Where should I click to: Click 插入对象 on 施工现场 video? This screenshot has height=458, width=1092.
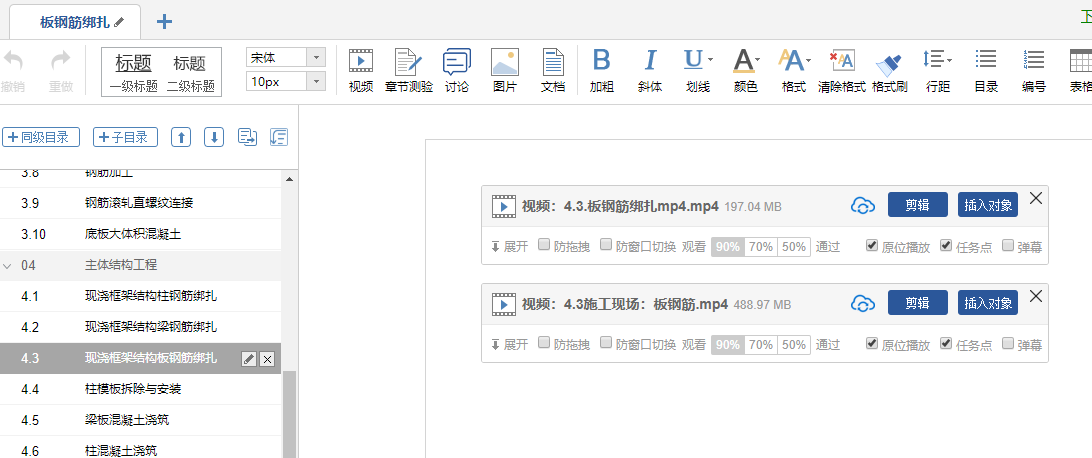(x=987, y=303)
